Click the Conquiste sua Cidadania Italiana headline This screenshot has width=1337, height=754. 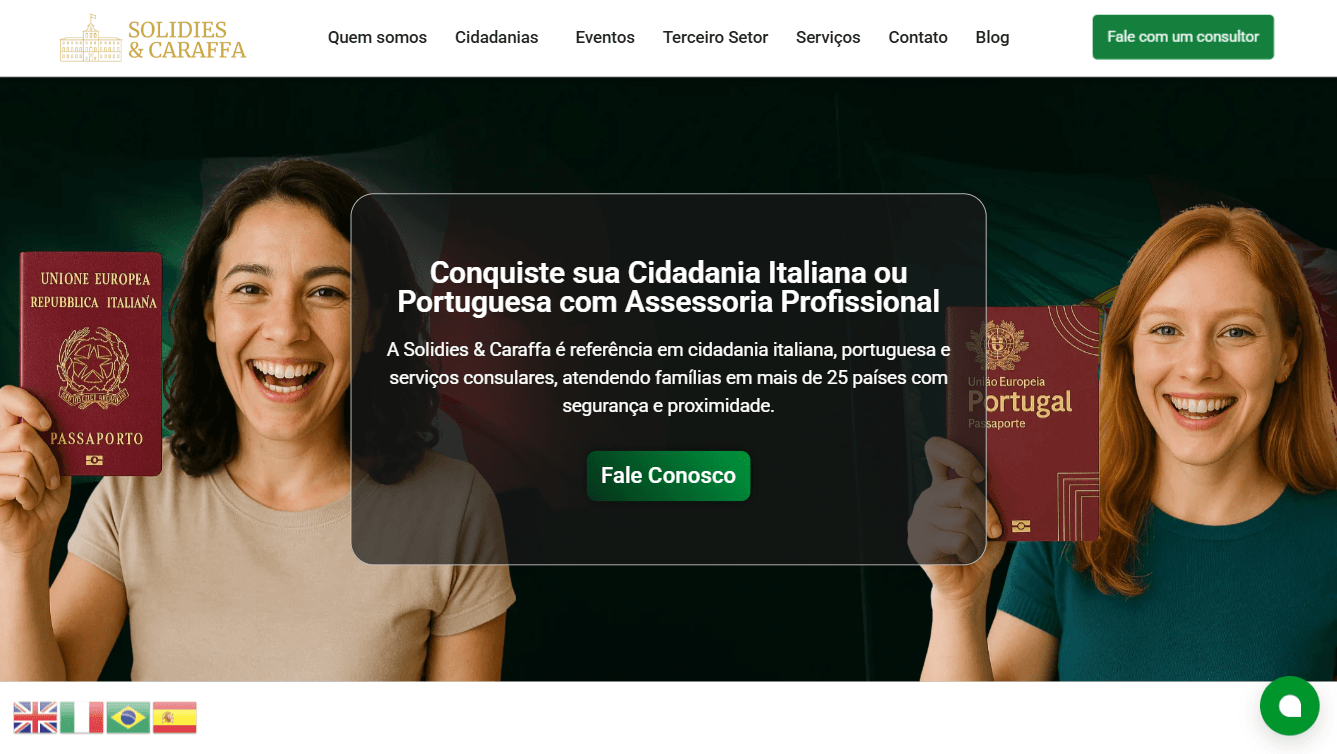[x=668, y=287]
